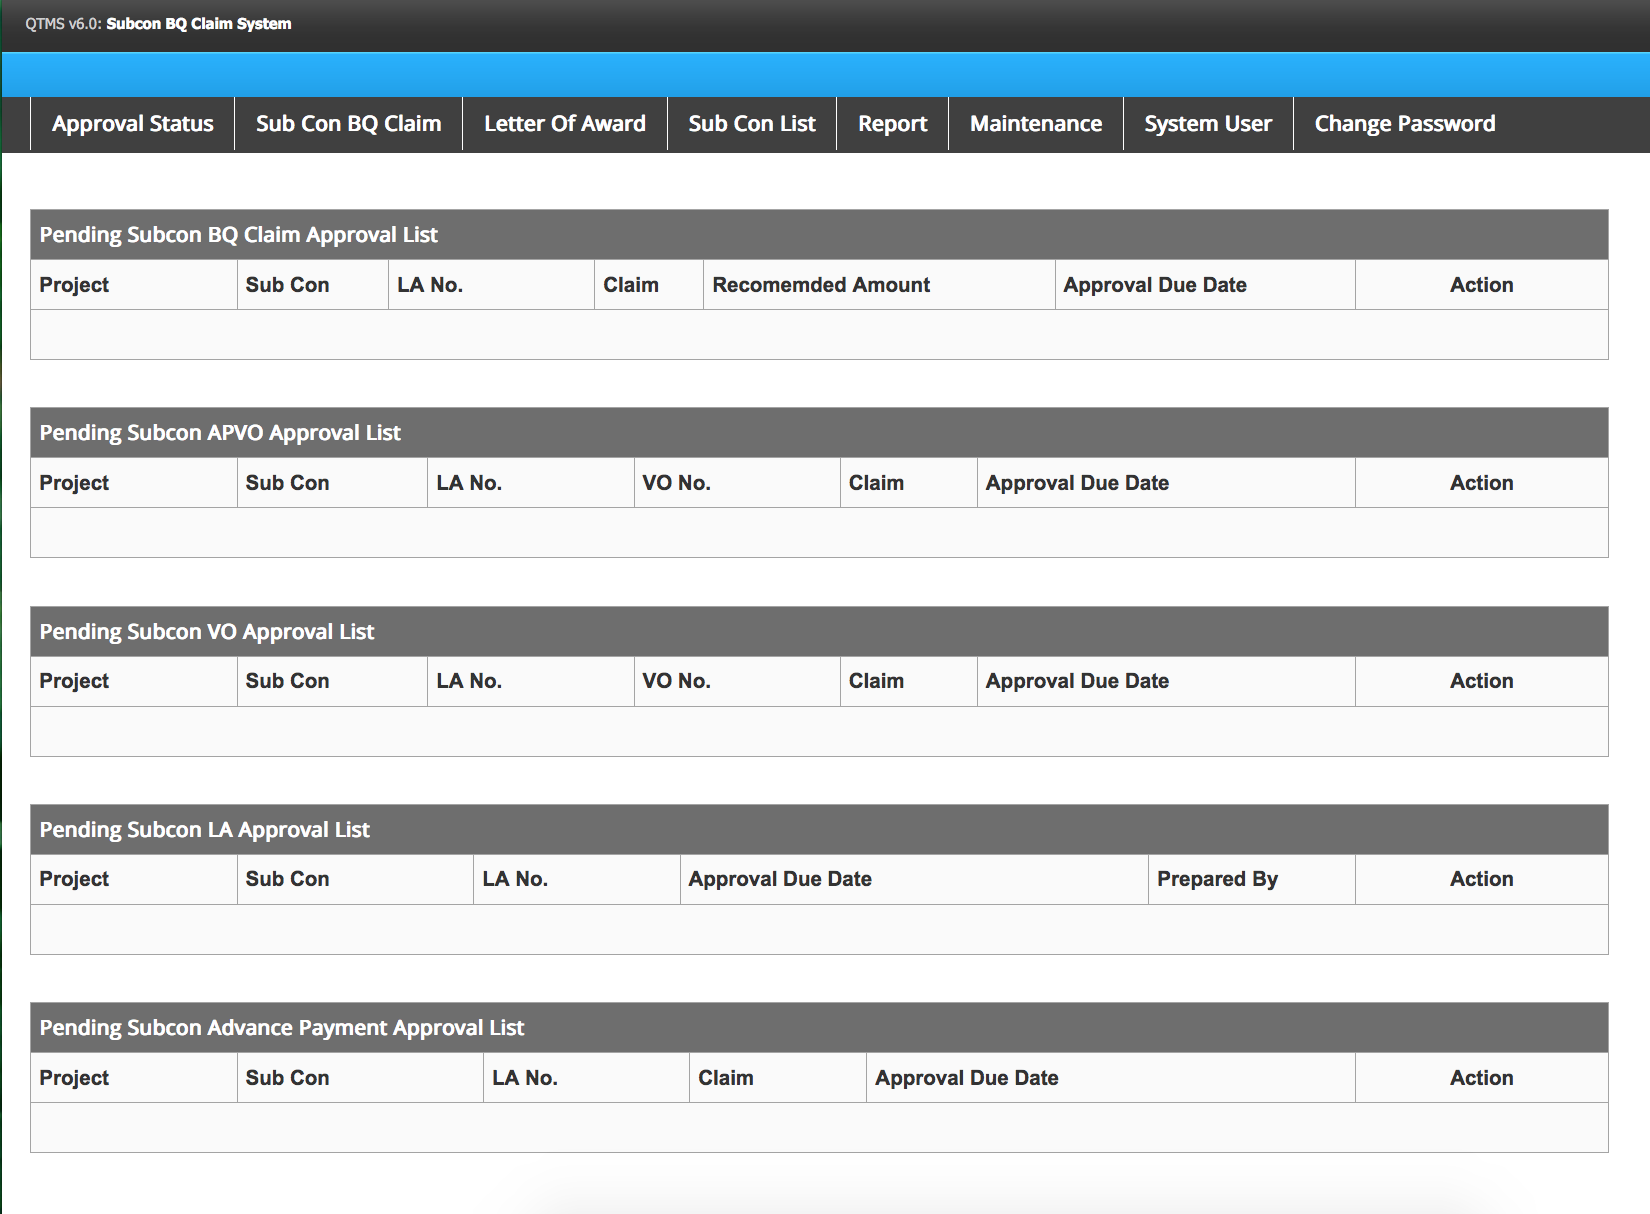Select the System User menu item
This screenshot has width=1650, height=1214.
point(1207,124)
